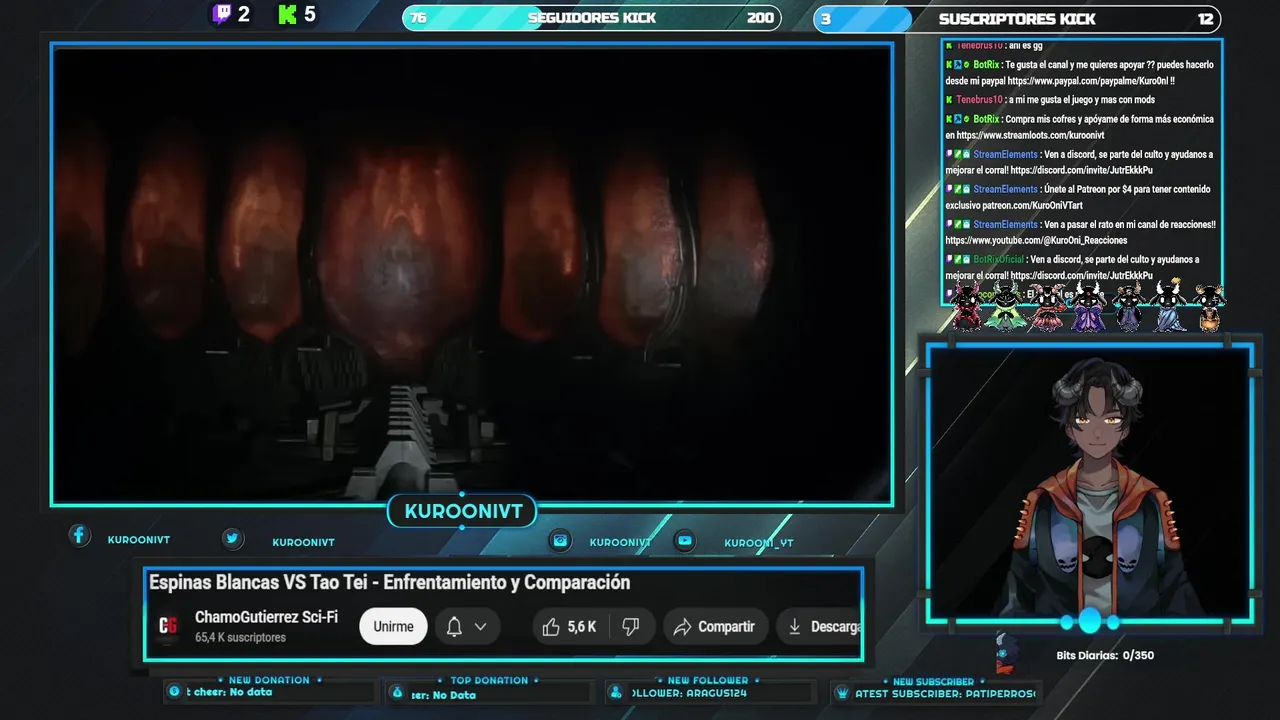The image size is (1280, 720).
Task: Click the subscriber goal number 12
Action: (1206, 18)
